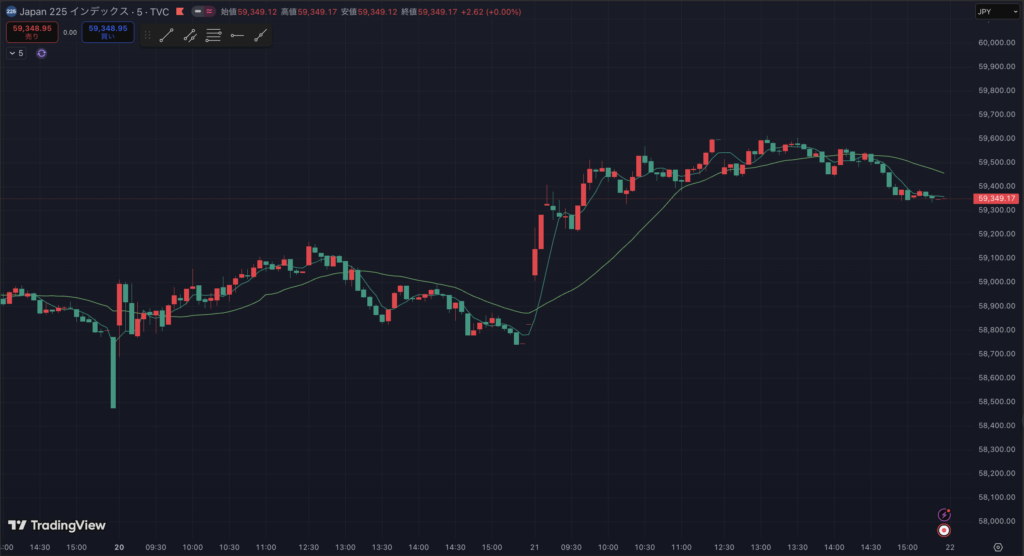This screenshot has width=1024, height=556.
Task: Open chart settings hexagon gear icon
Action: click(997, 548)
